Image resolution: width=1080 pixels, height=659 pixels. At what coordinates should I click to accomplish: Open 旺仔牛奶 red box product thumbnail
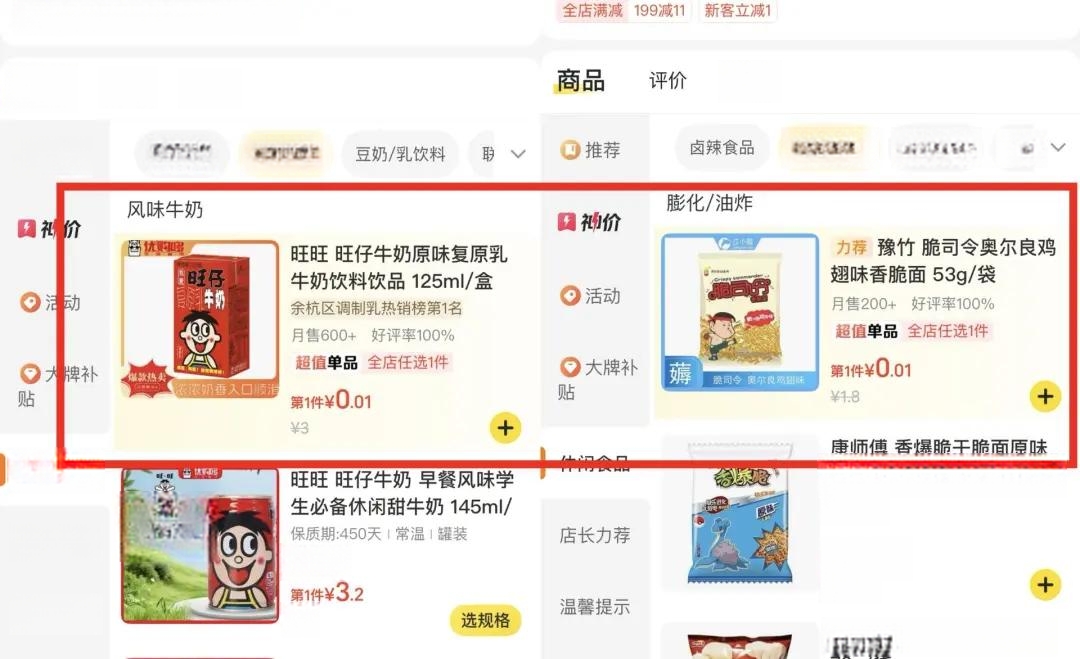(x=200, y=320)
